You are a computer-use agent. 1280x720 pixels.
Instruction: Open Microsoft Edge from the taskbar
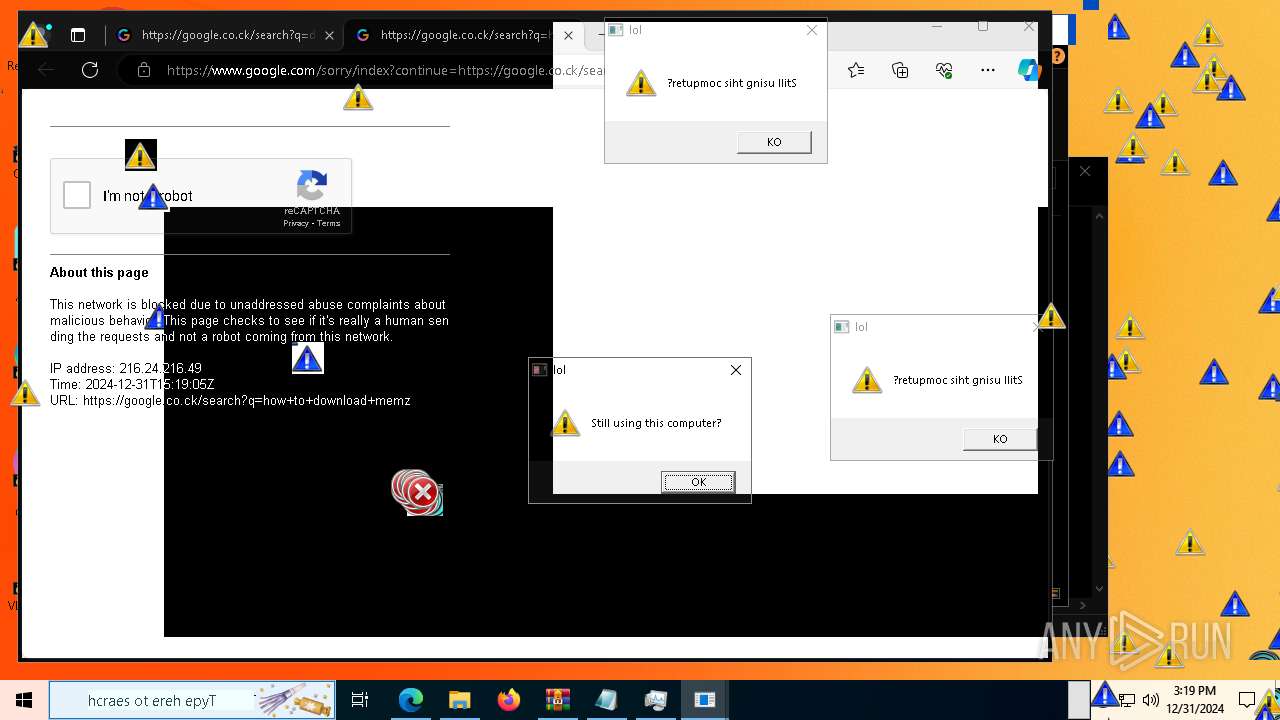pyautogui.click(x=411, y=700)
